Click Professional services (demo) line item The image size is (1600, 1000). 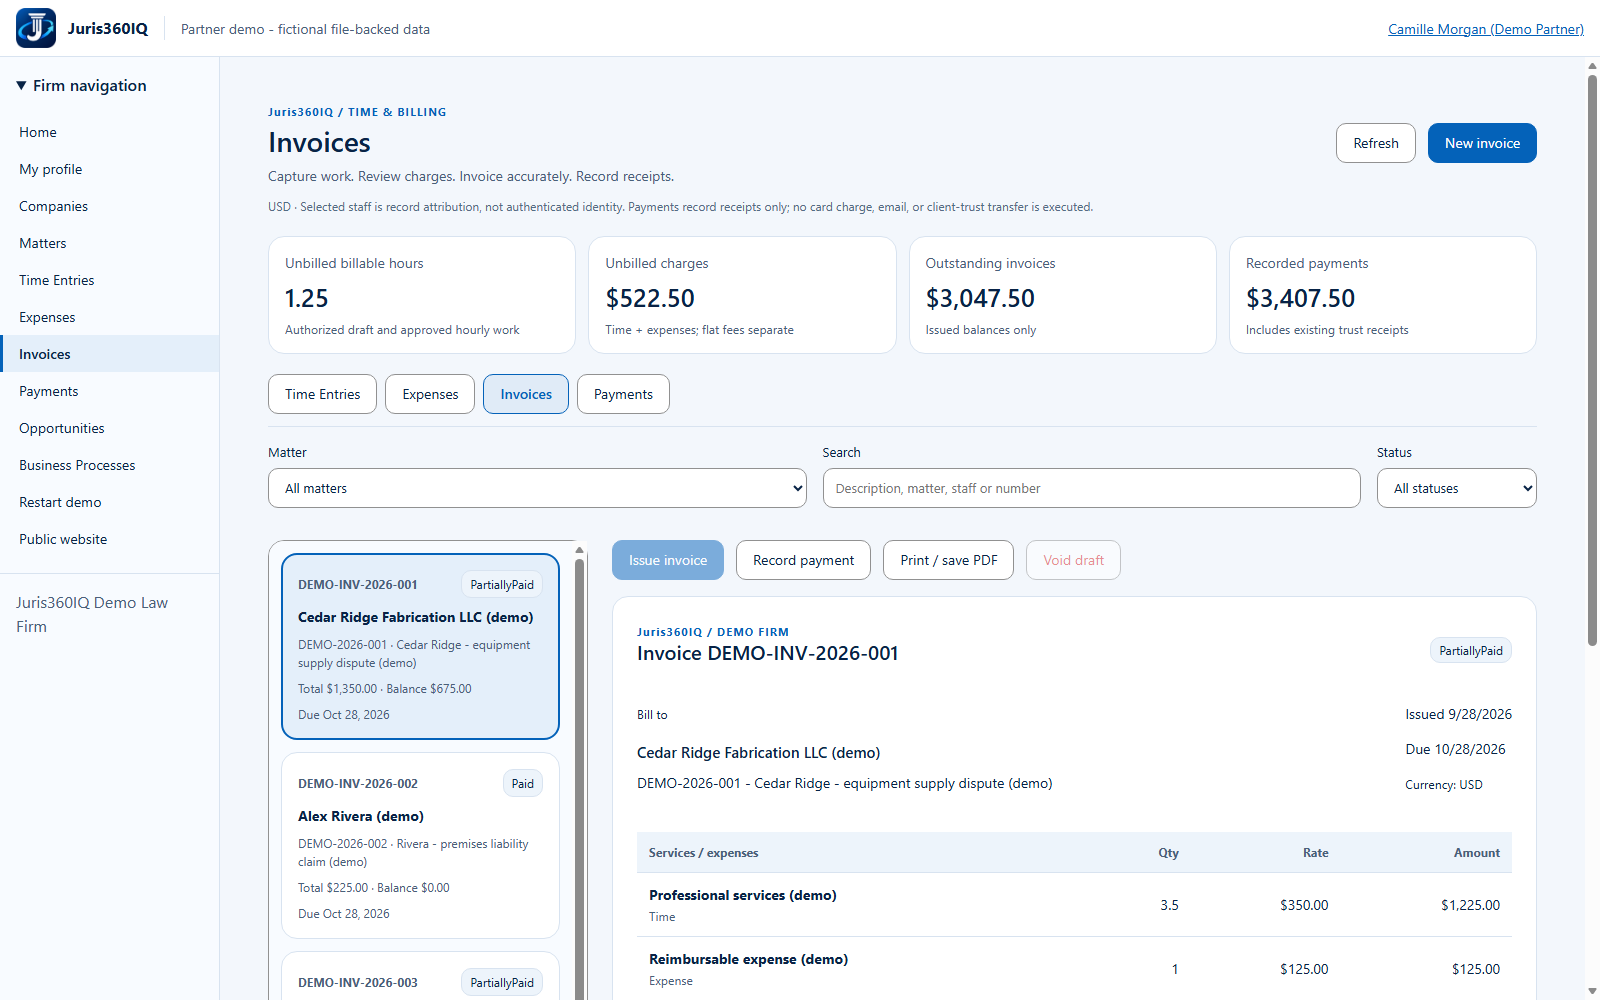click(1074, 905)
